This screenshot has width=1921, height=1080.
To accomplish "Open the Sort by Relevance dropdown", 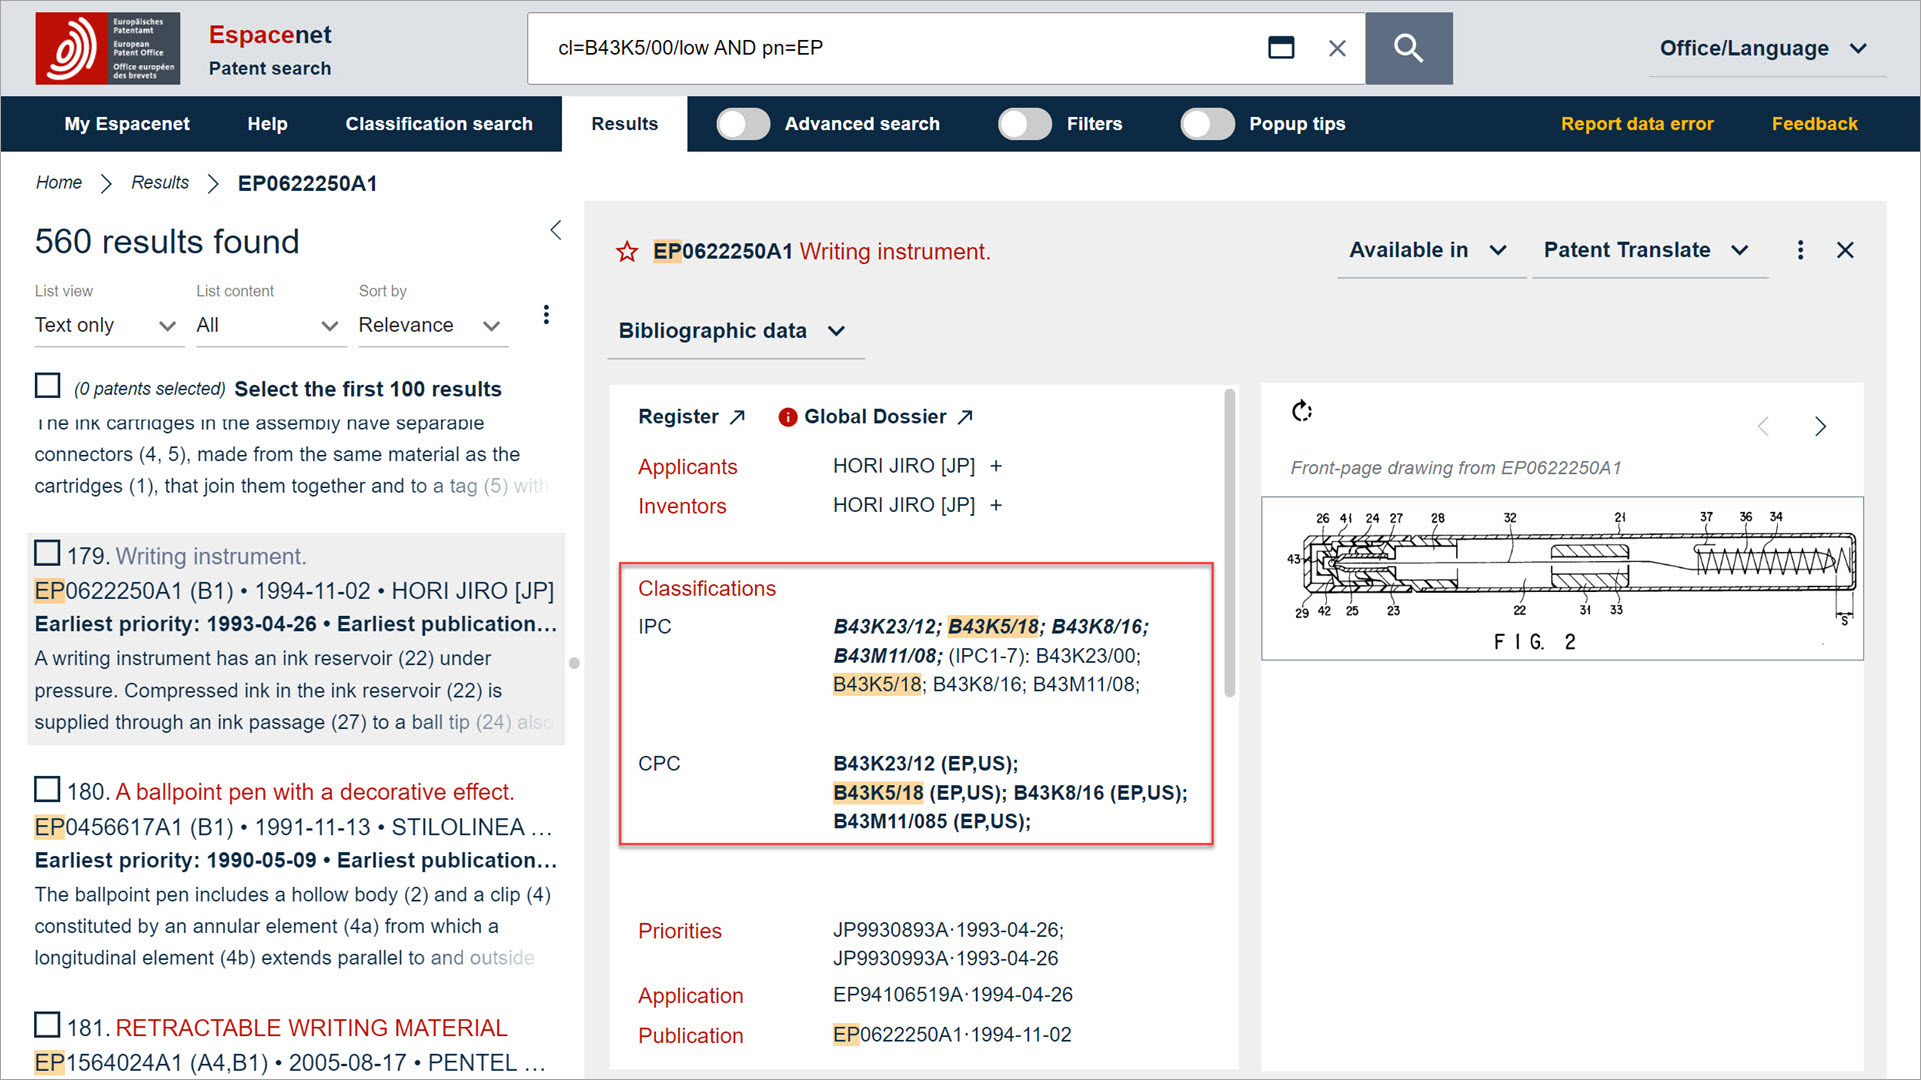I will 431,326.
